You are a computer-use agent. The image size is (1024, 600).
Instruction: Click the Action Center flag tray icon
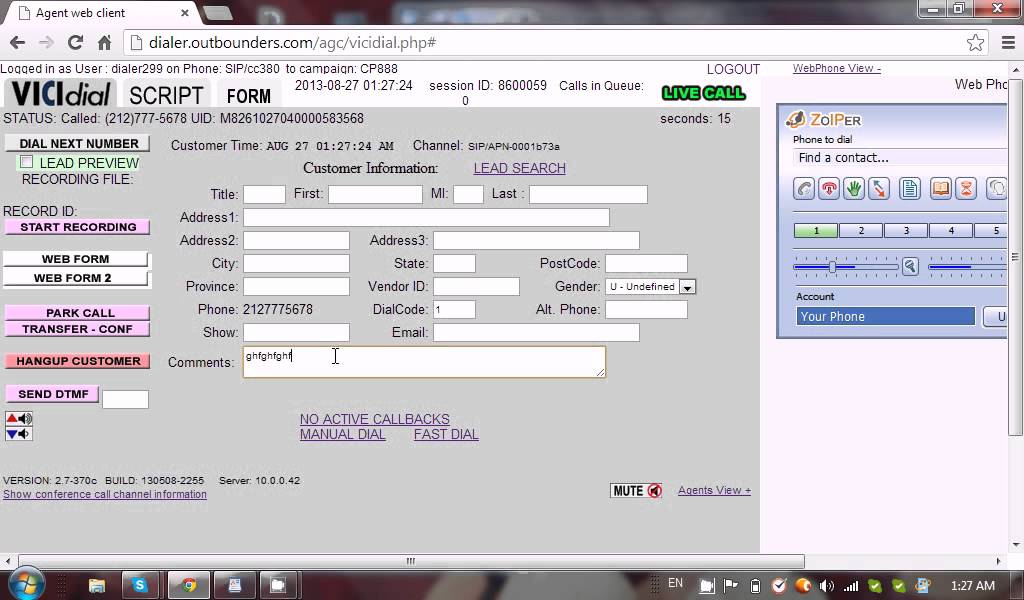pos(731,586)
